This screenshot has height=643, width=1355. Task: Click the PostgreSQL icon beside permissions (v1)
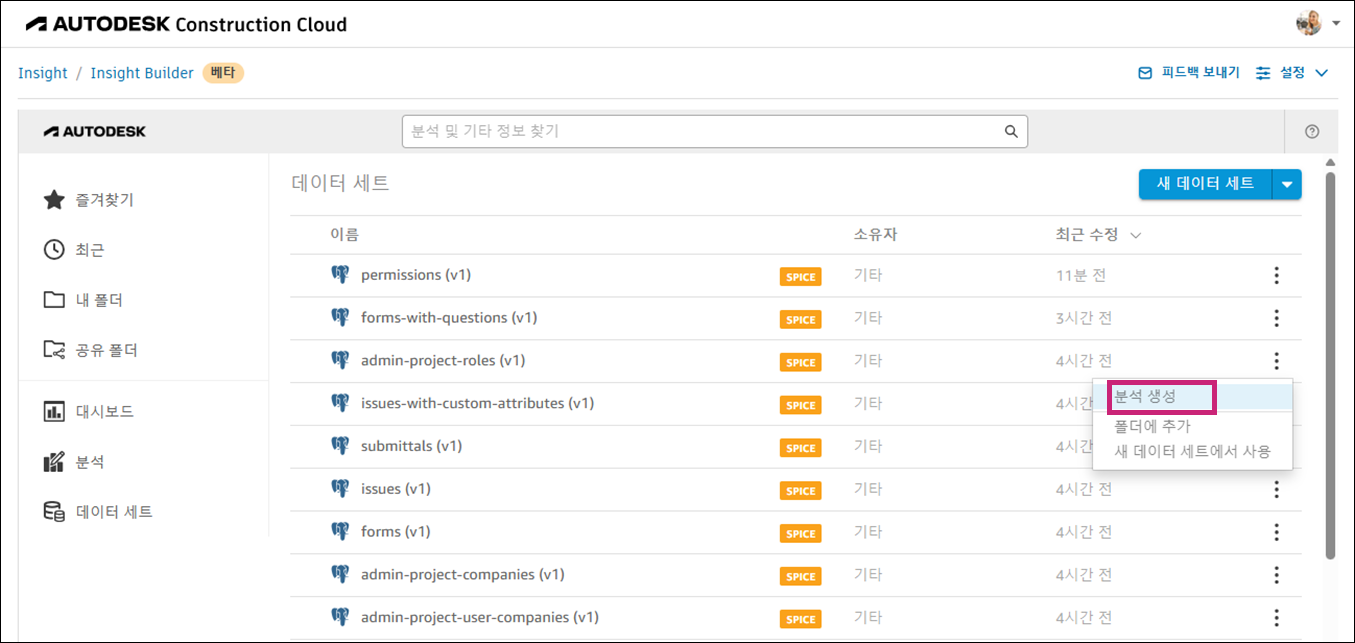[x=340, y=274]
